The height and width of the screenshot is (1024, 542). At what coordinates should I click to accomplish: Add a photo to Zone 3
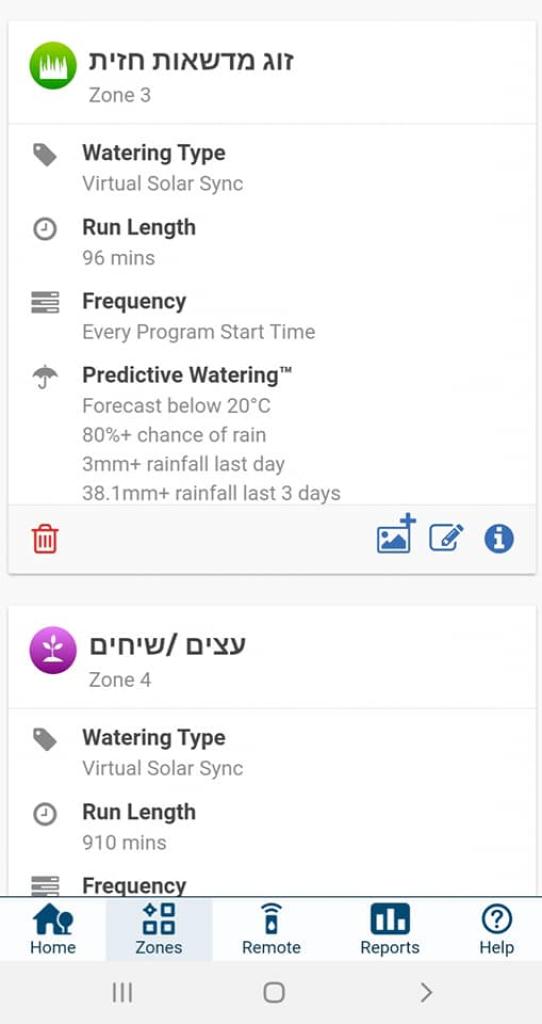[x=396, y=534]
